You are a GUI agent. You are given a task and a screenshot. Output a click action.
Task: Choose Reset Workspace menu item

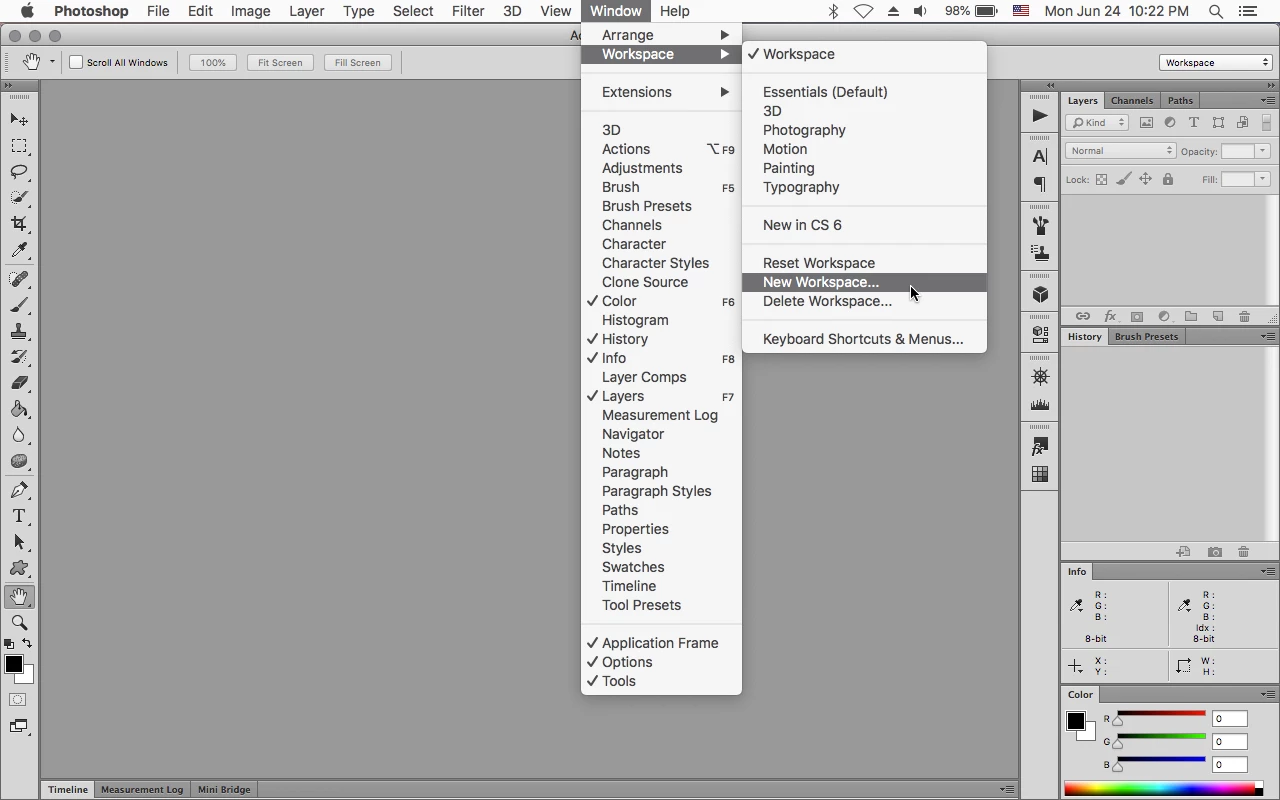[864, 263]
